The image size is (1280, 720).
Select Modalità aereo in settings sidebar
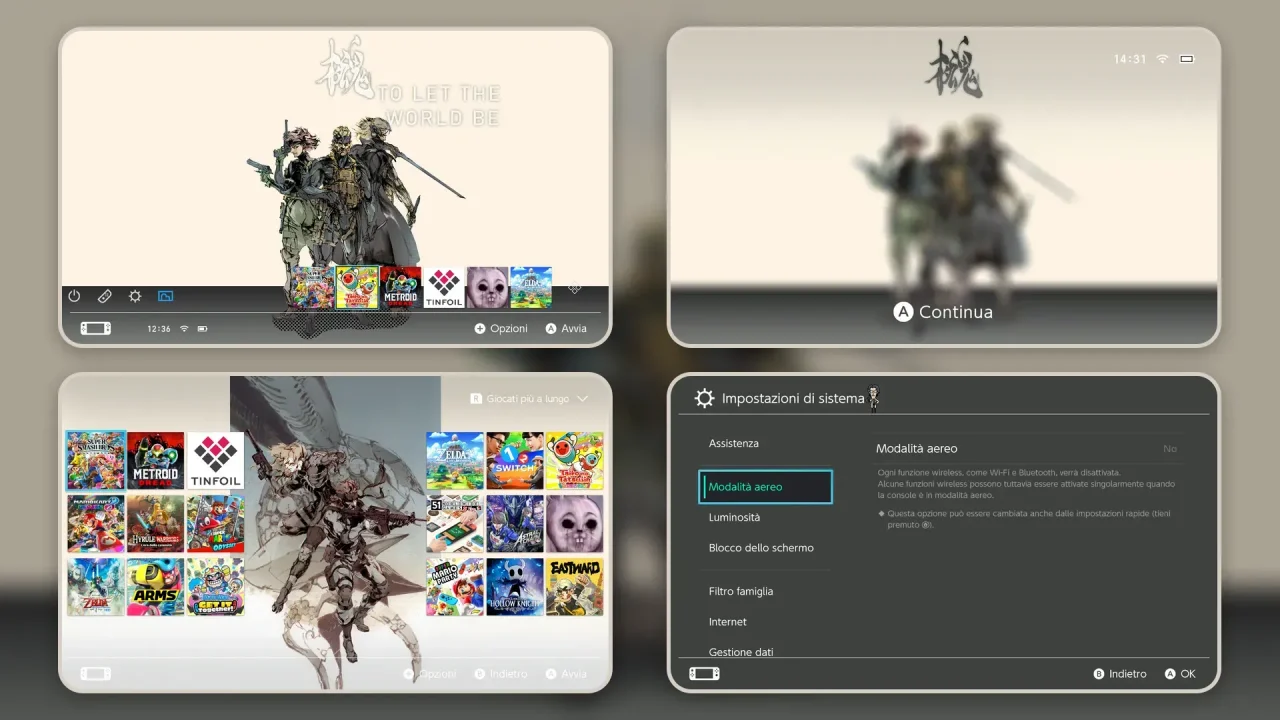tap(766, 487)
